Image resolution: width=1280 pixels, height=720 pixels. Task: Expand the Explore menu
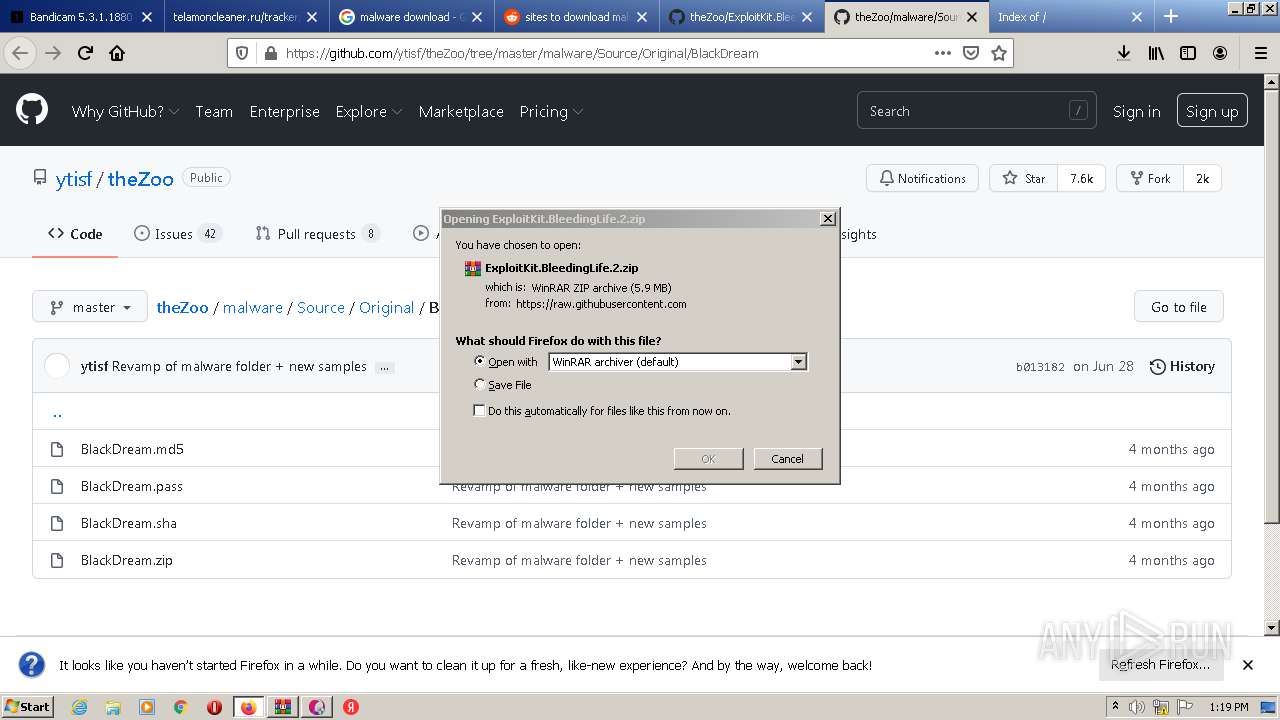[x=369, y=111]
